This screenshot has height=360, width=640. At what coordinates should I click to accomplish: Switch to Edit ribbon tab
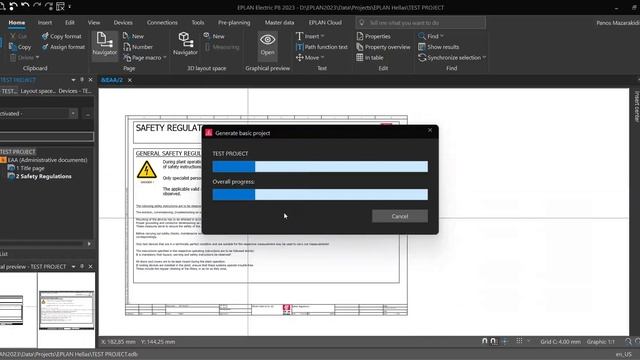[x=70, y=22]
